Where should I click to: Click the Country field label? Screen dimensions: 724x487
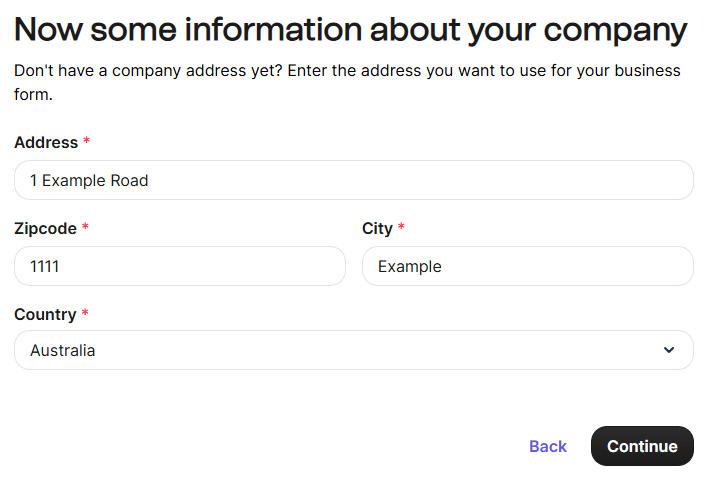45,315
